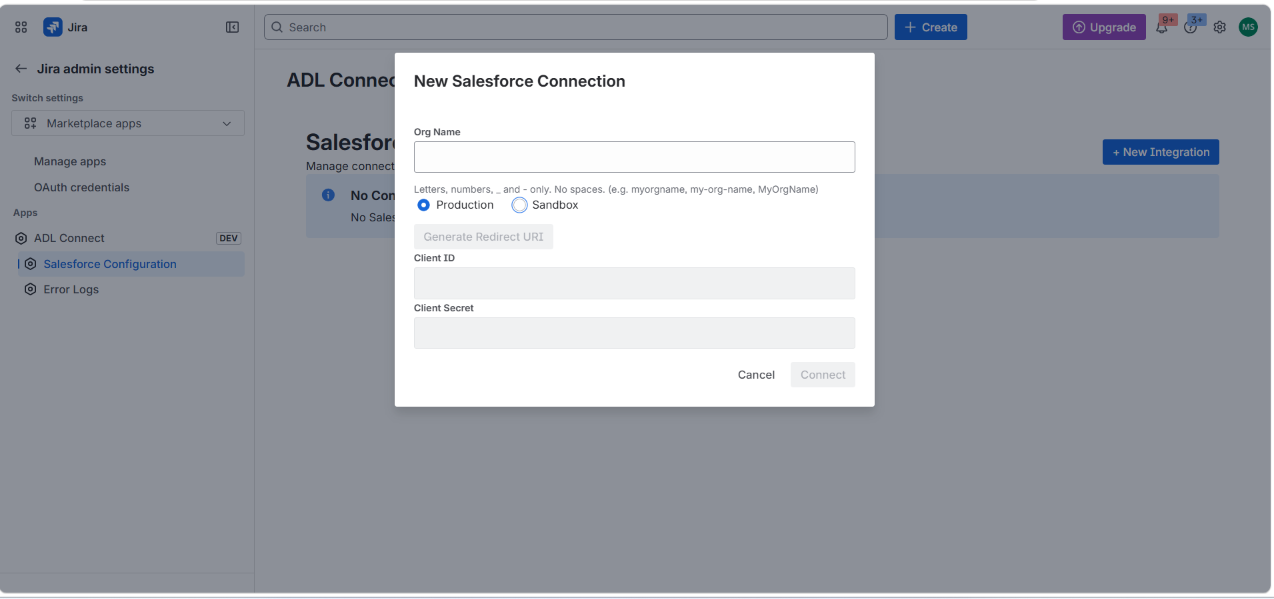
Task: Click the ADL Connect app icon in the sidebar
Action: point(21,238)
